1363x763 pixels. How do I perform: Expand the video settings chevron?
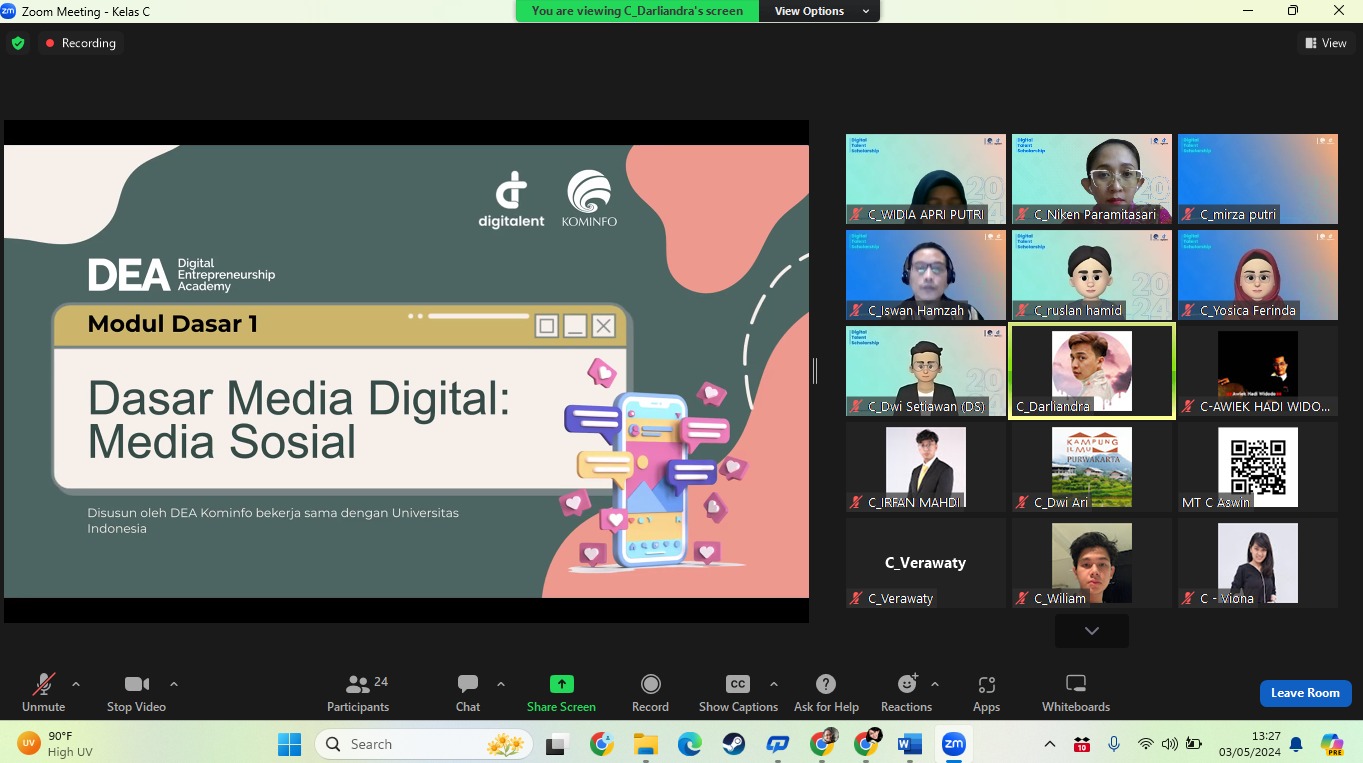173,684
